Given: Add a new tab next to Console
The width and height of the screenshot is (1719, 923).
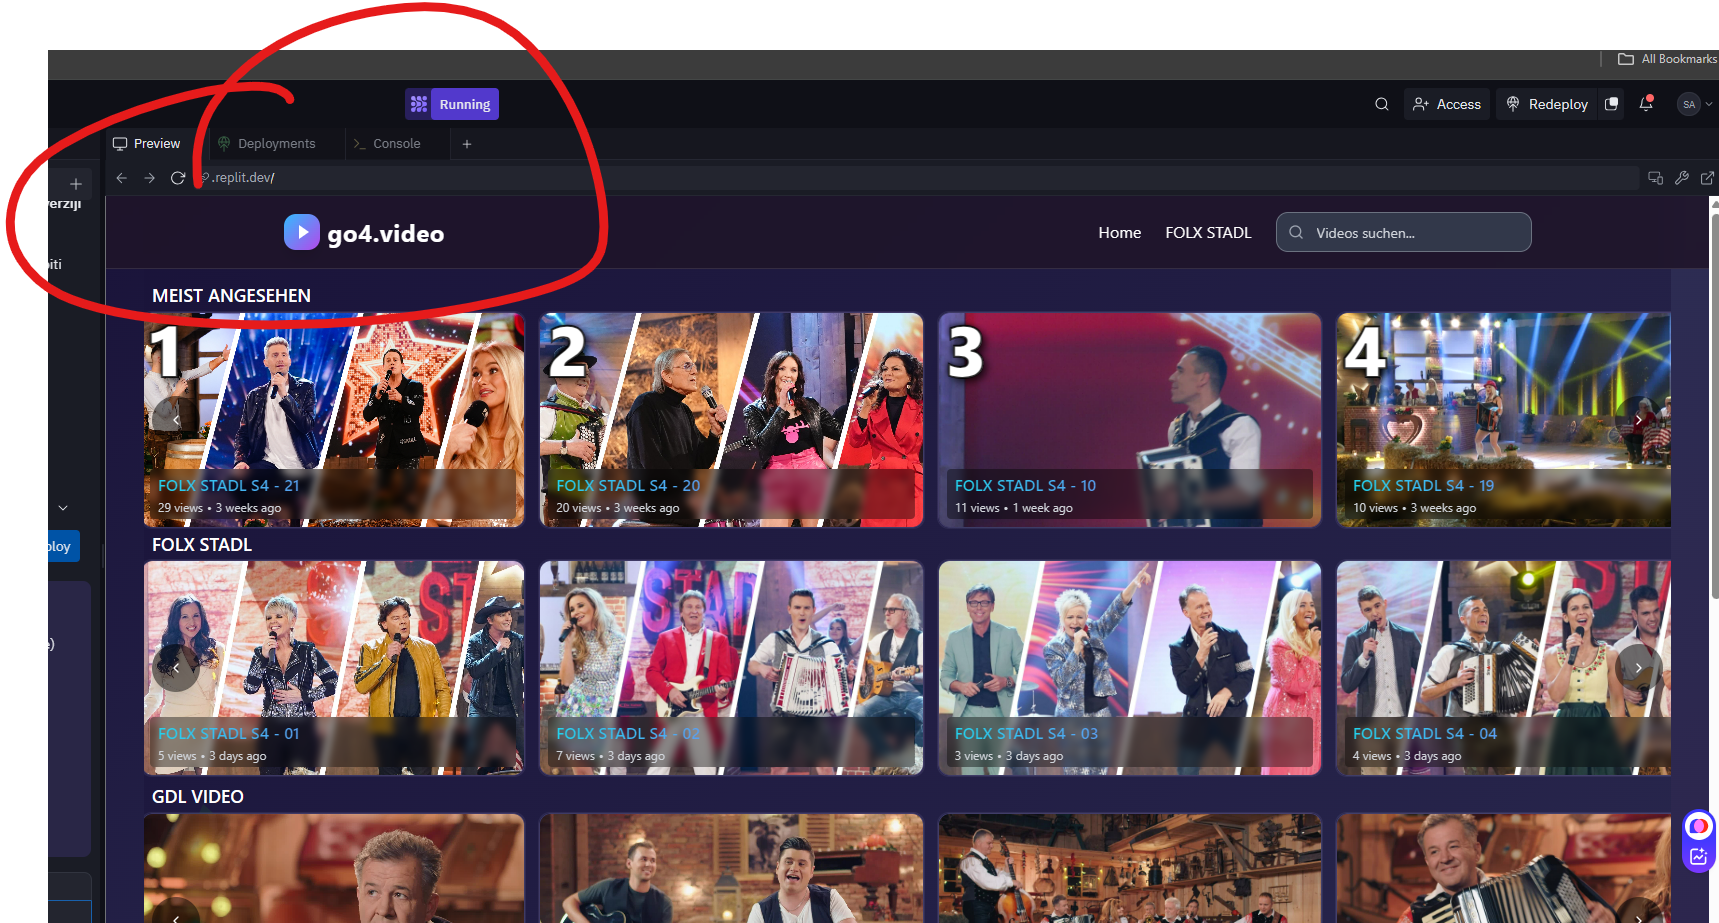Looking at the screenshot, I should point(467,144).
